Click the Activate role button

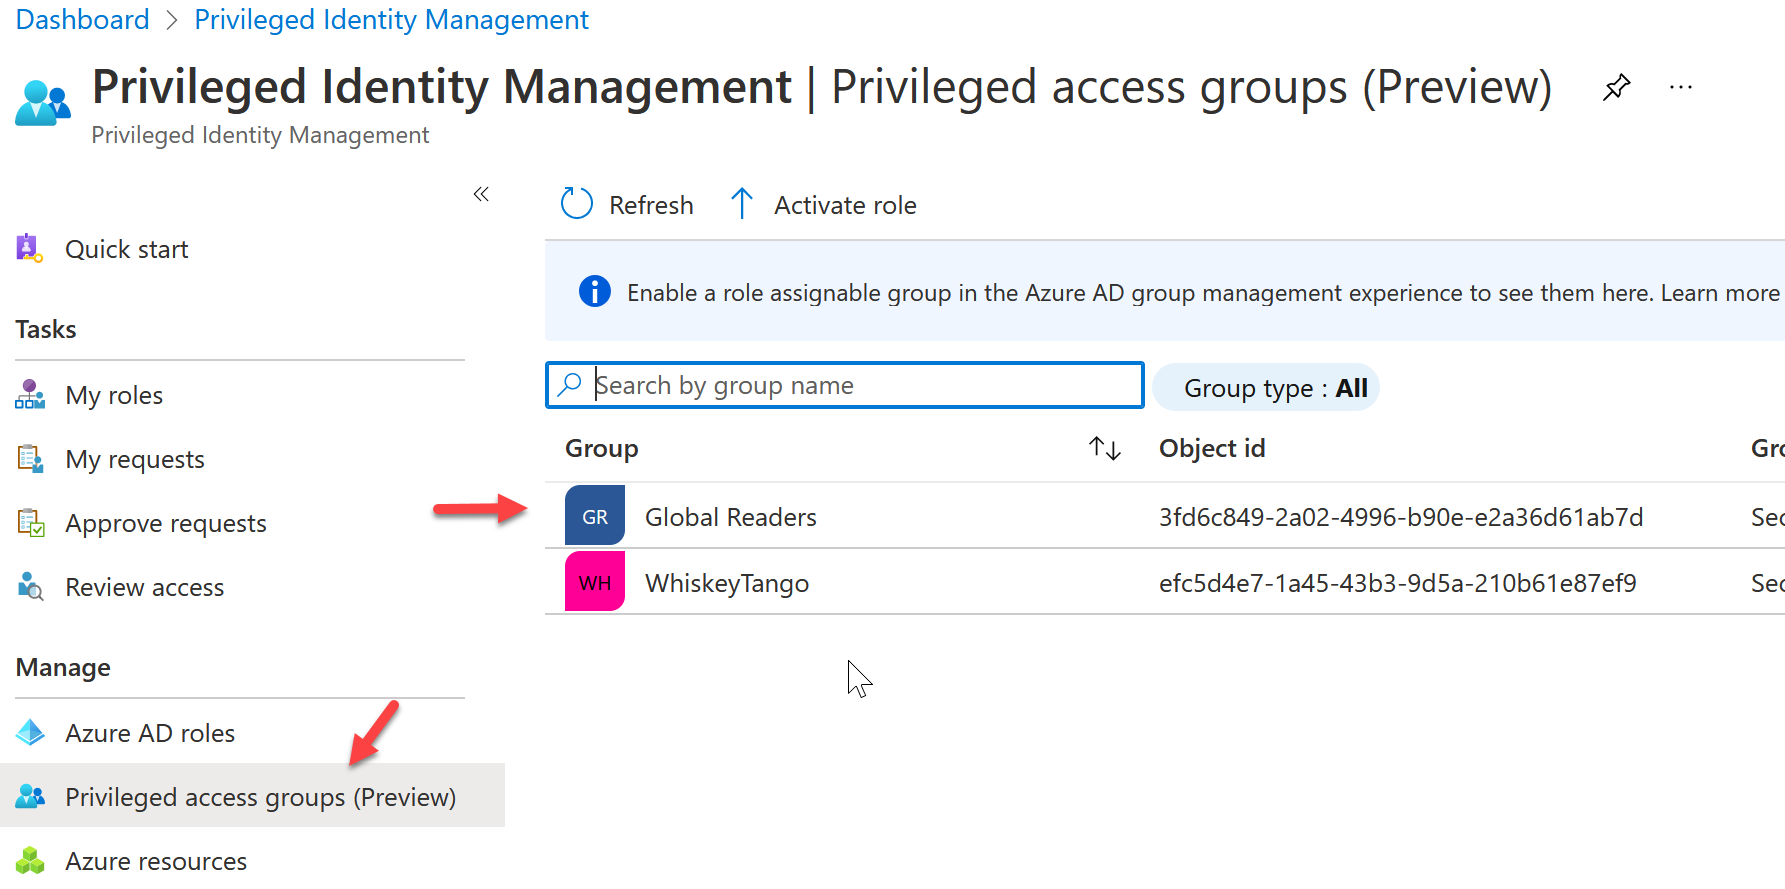824,205
